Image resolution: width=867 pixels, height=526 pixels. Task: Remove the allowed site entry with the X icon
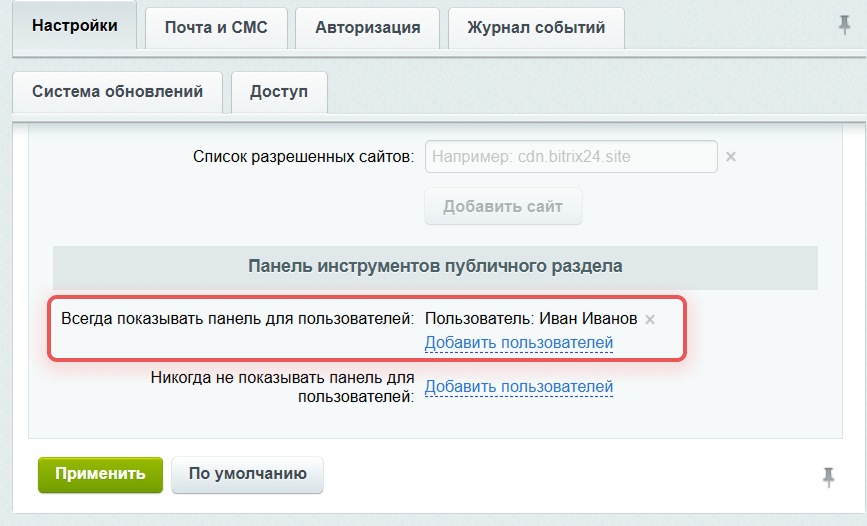tap(730, 157)
